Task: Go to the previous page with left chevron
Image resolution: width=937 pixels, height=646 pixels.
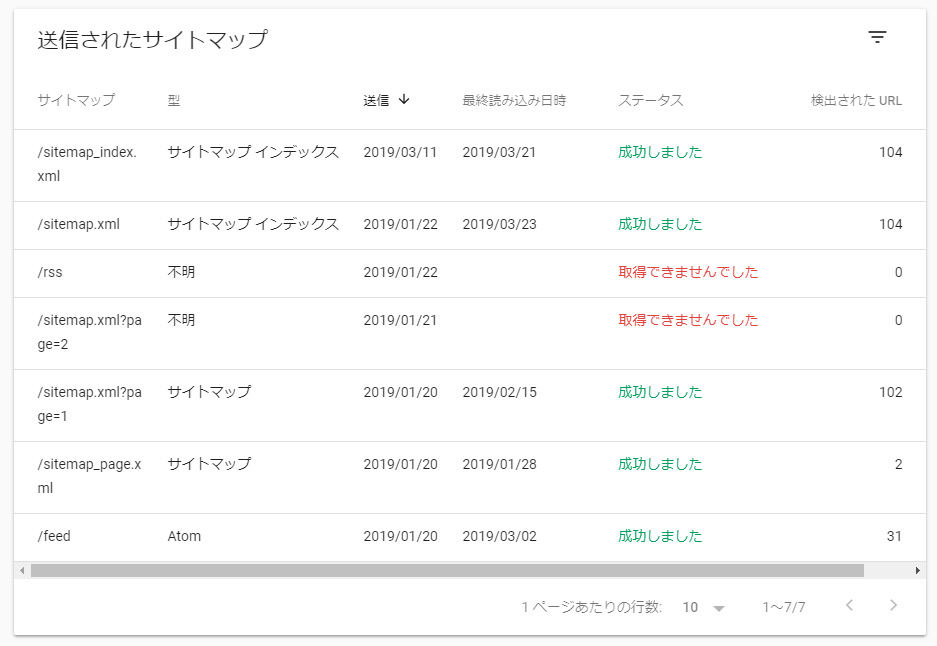Action: tap(849, 605)
